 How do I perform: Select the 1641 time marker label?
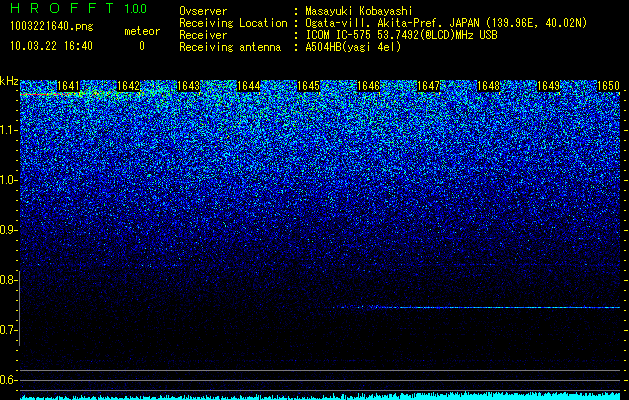[69, 86]
